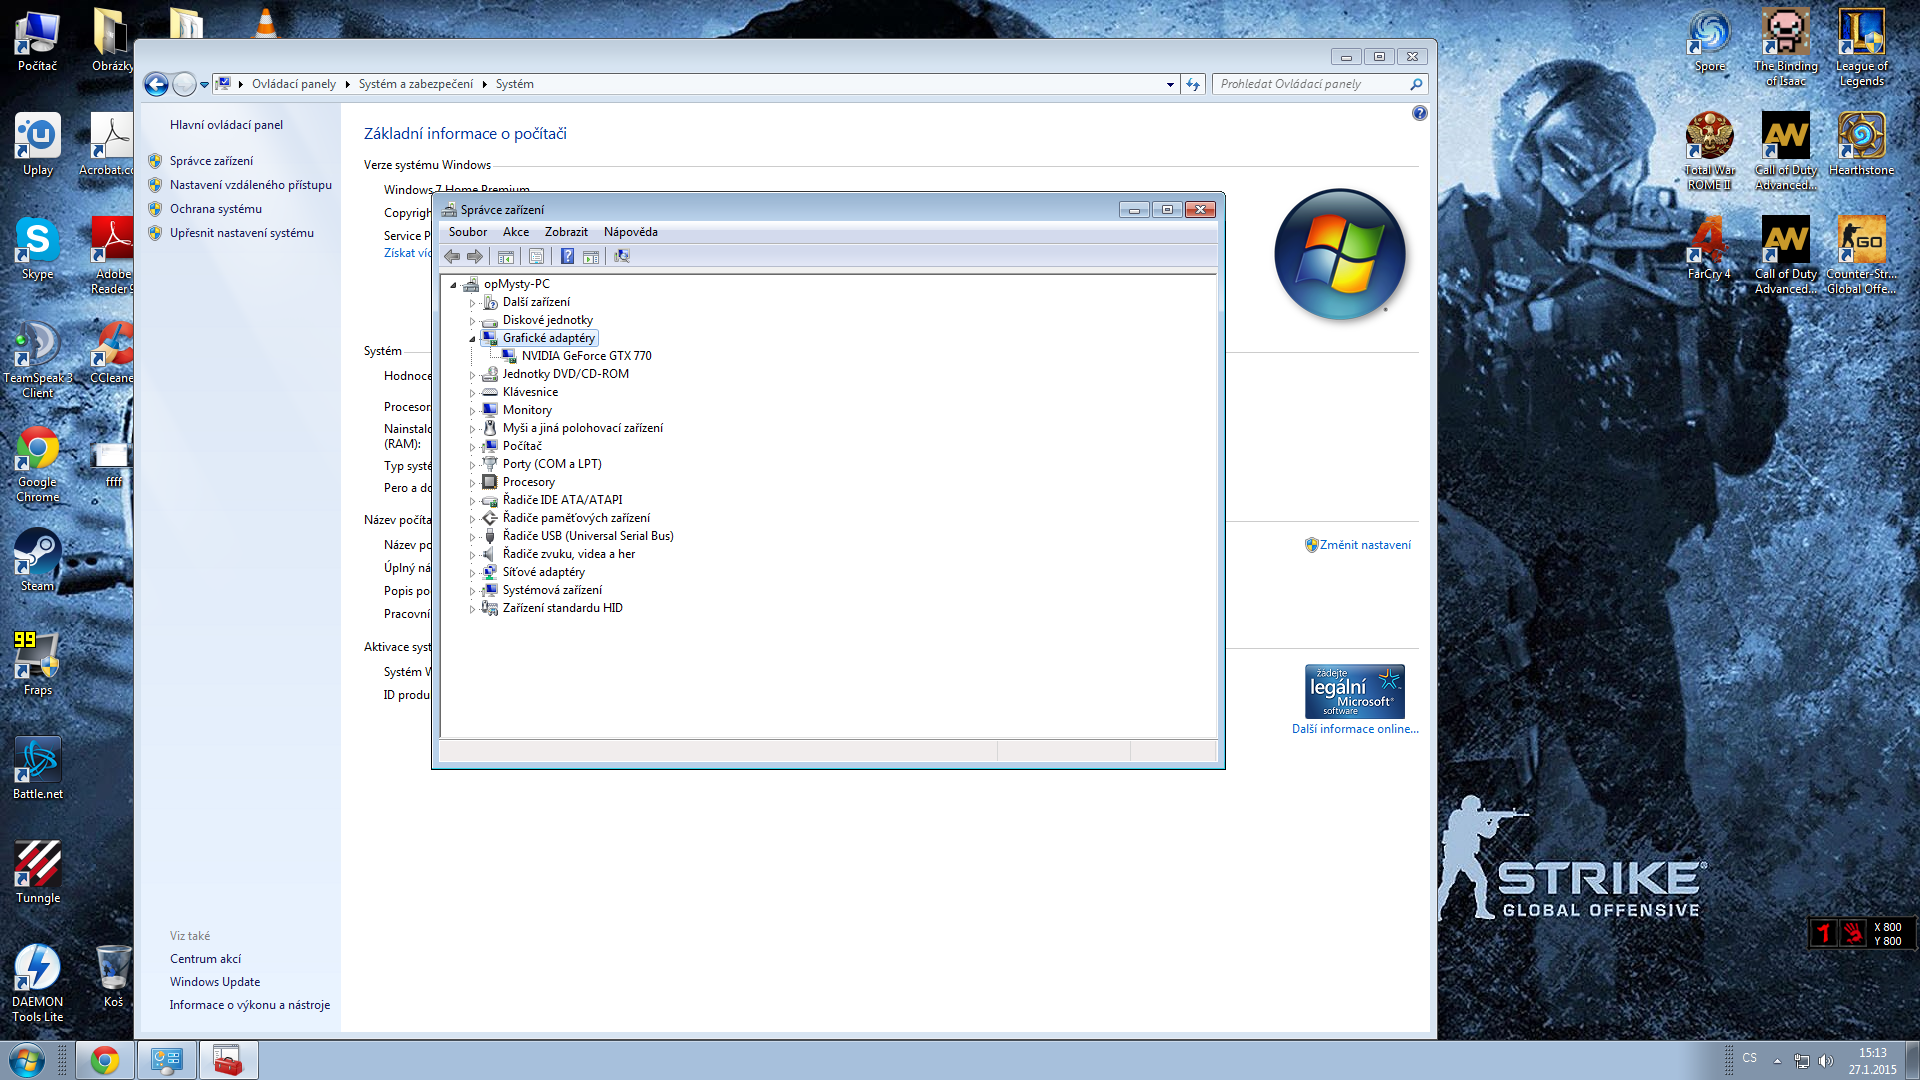Select Řadiče paměťových zařízení entry
This screenshot has width=1920, height=1080.
pos(576,518)
